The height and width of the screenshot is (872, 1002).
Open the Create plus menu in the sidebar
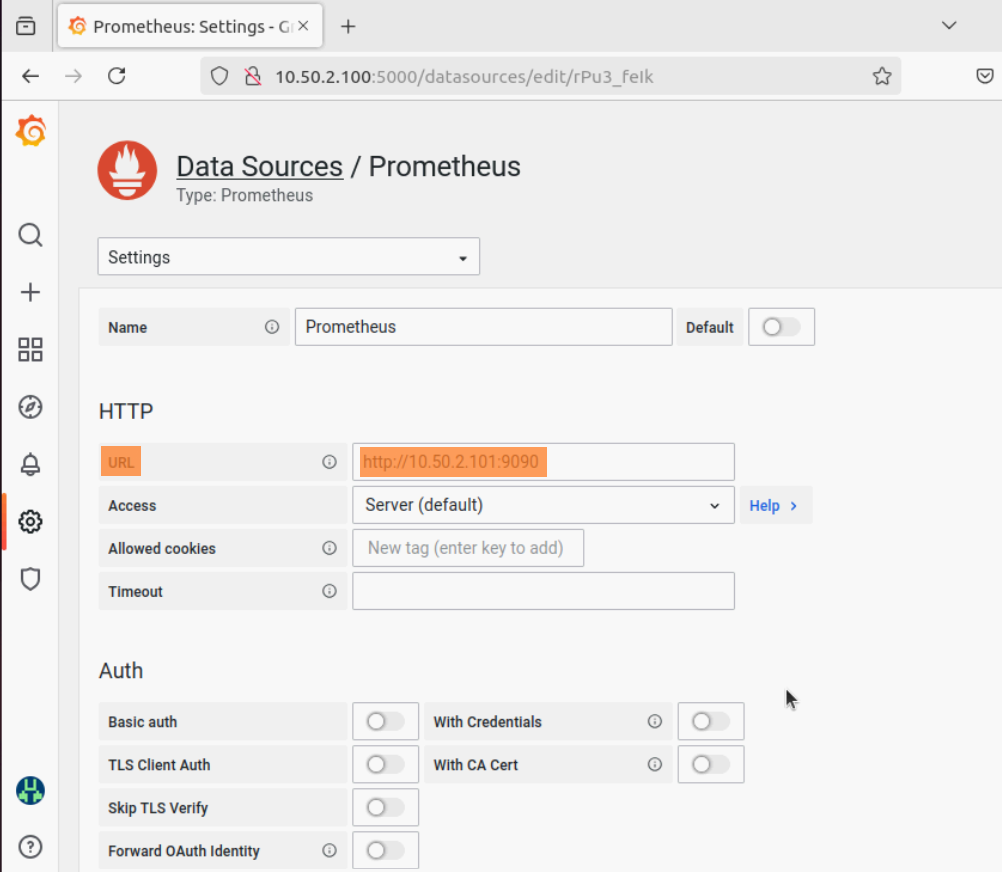tap(30, 293)
